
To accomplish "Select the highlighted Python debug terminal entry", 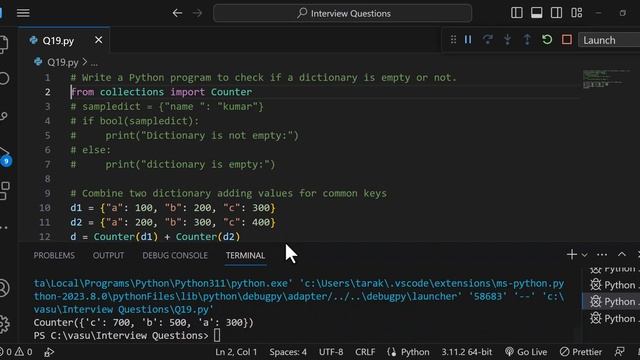I will click(611, 302).
